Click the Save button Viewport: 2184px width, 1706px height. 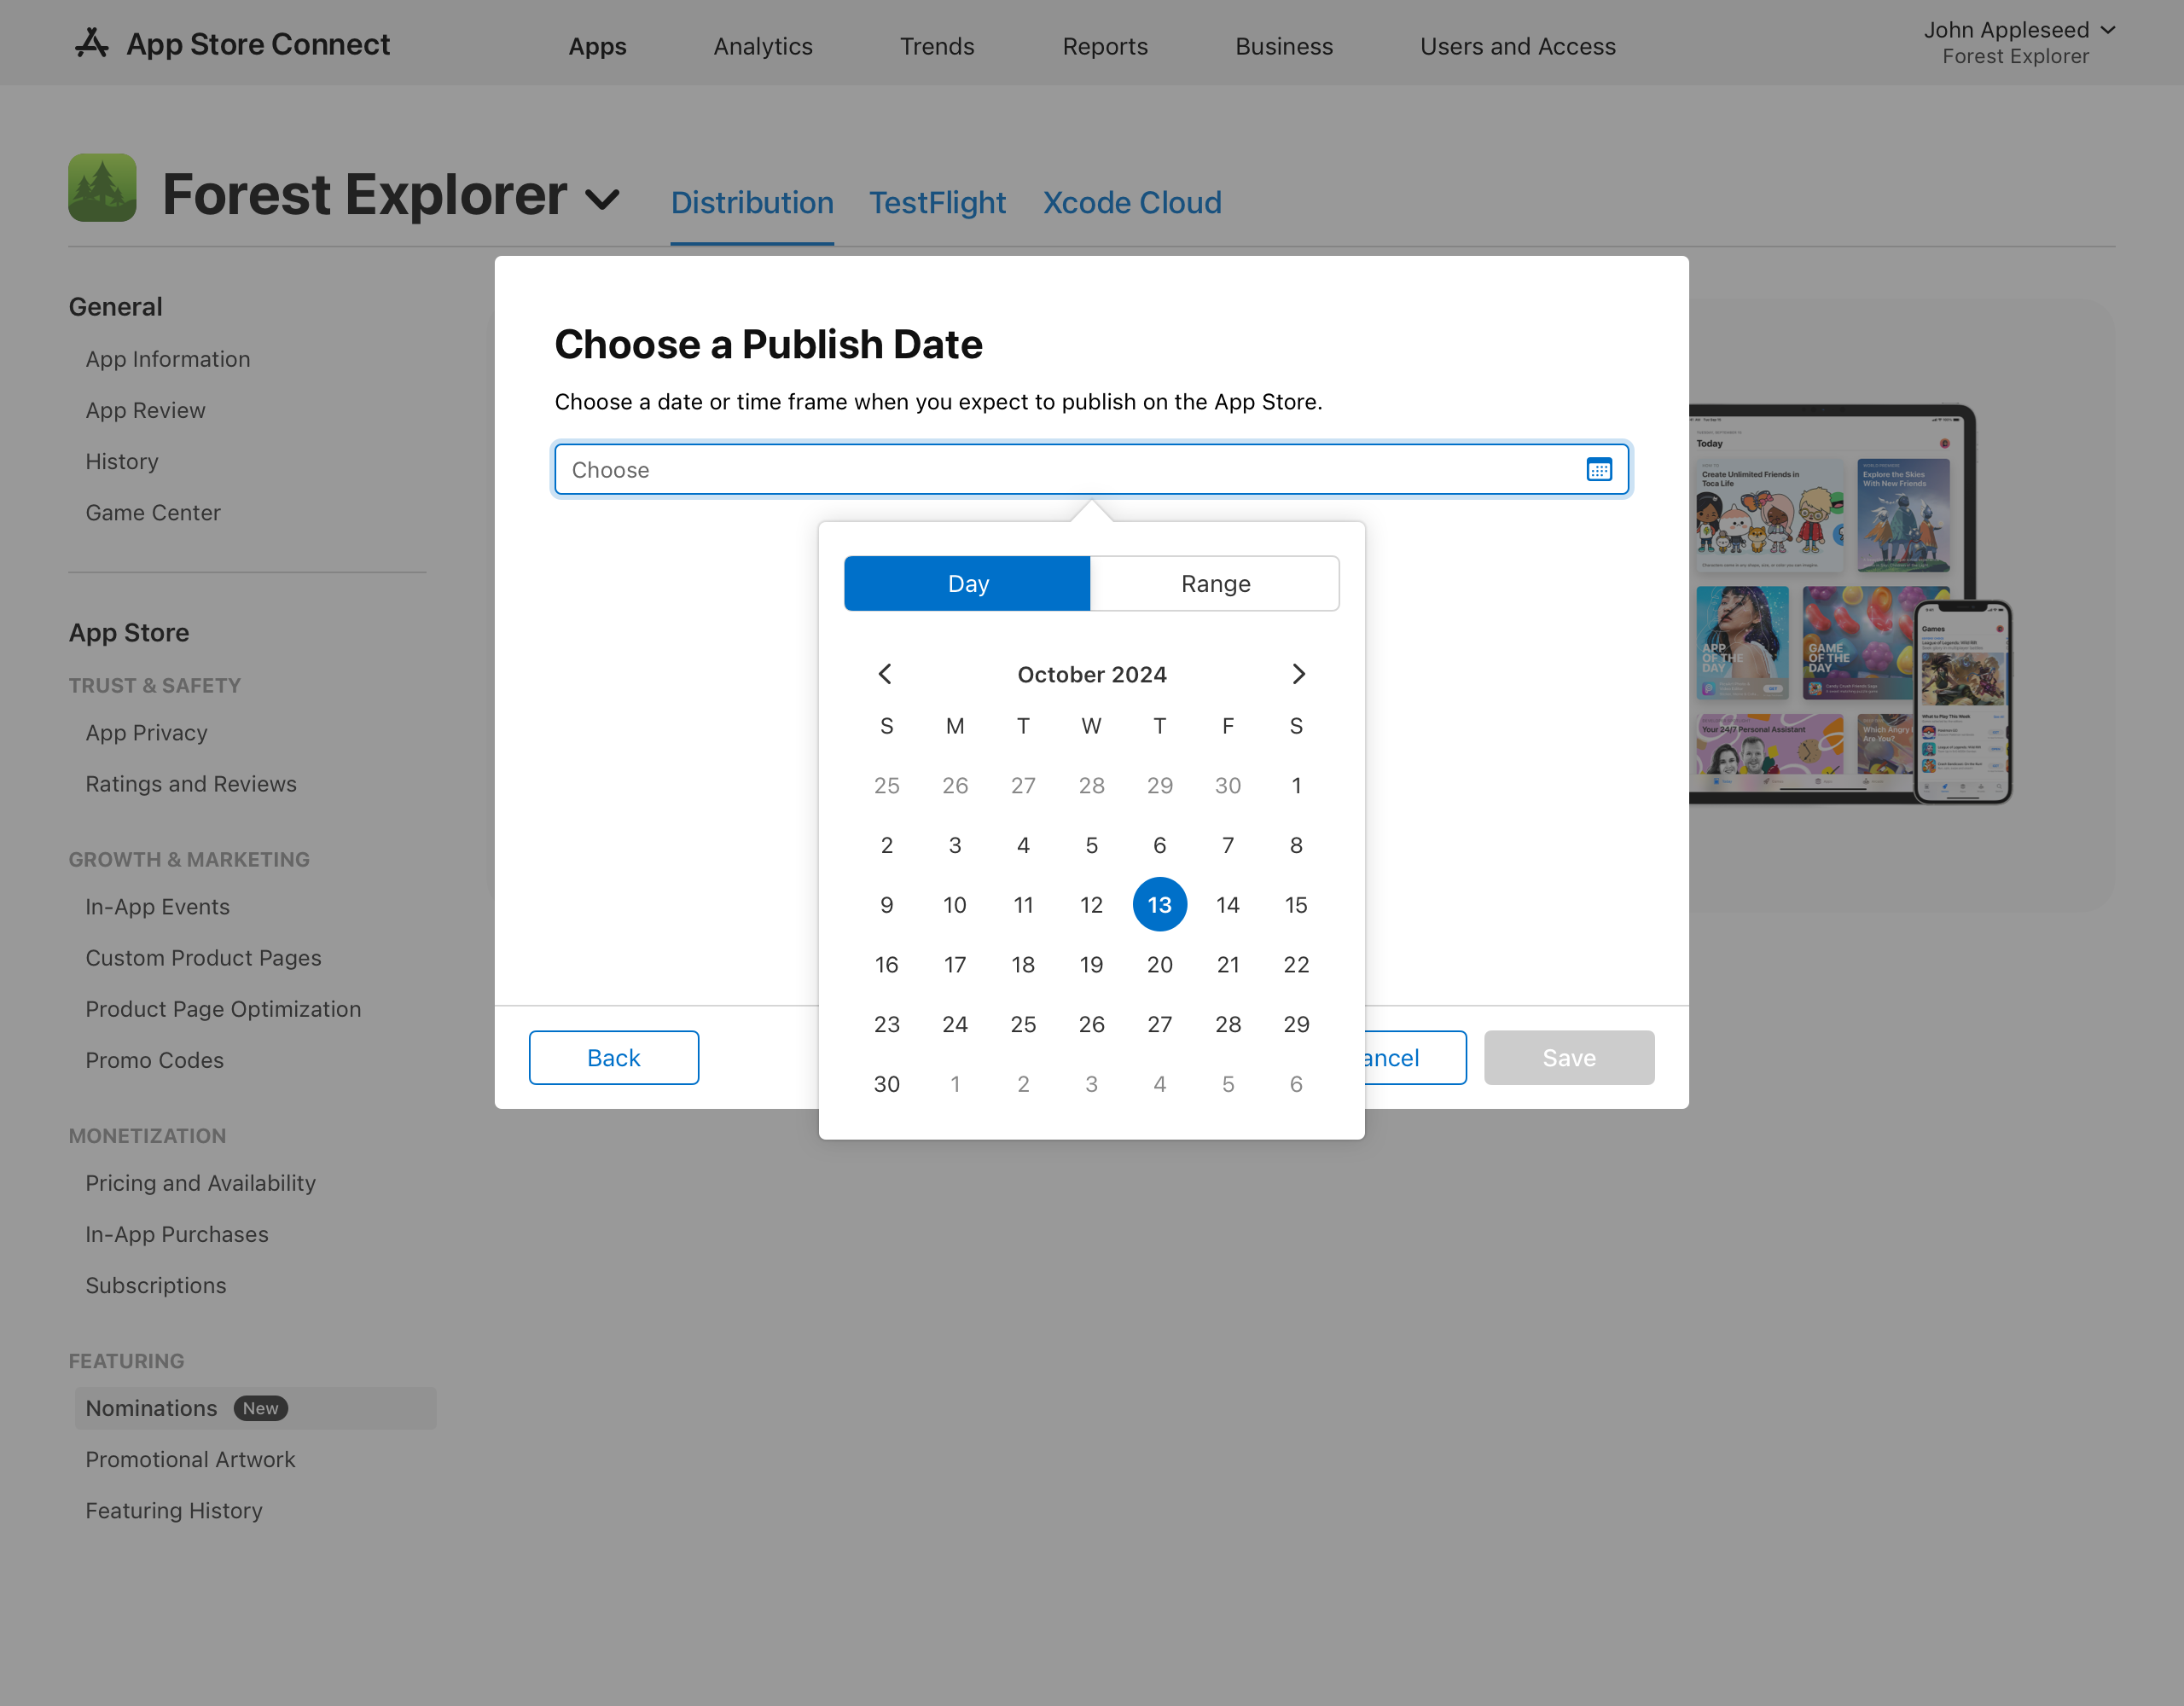pyautogui.click(x=1569, y=1057)
